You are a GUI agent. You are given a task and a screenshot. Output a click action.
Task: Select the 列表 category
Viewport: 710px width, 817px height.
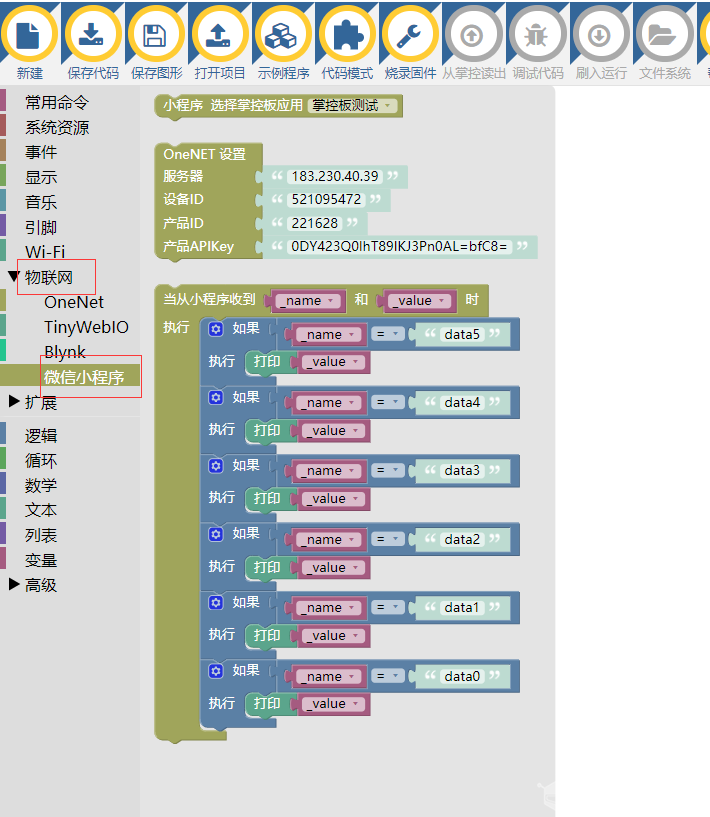tap(41, 535)
